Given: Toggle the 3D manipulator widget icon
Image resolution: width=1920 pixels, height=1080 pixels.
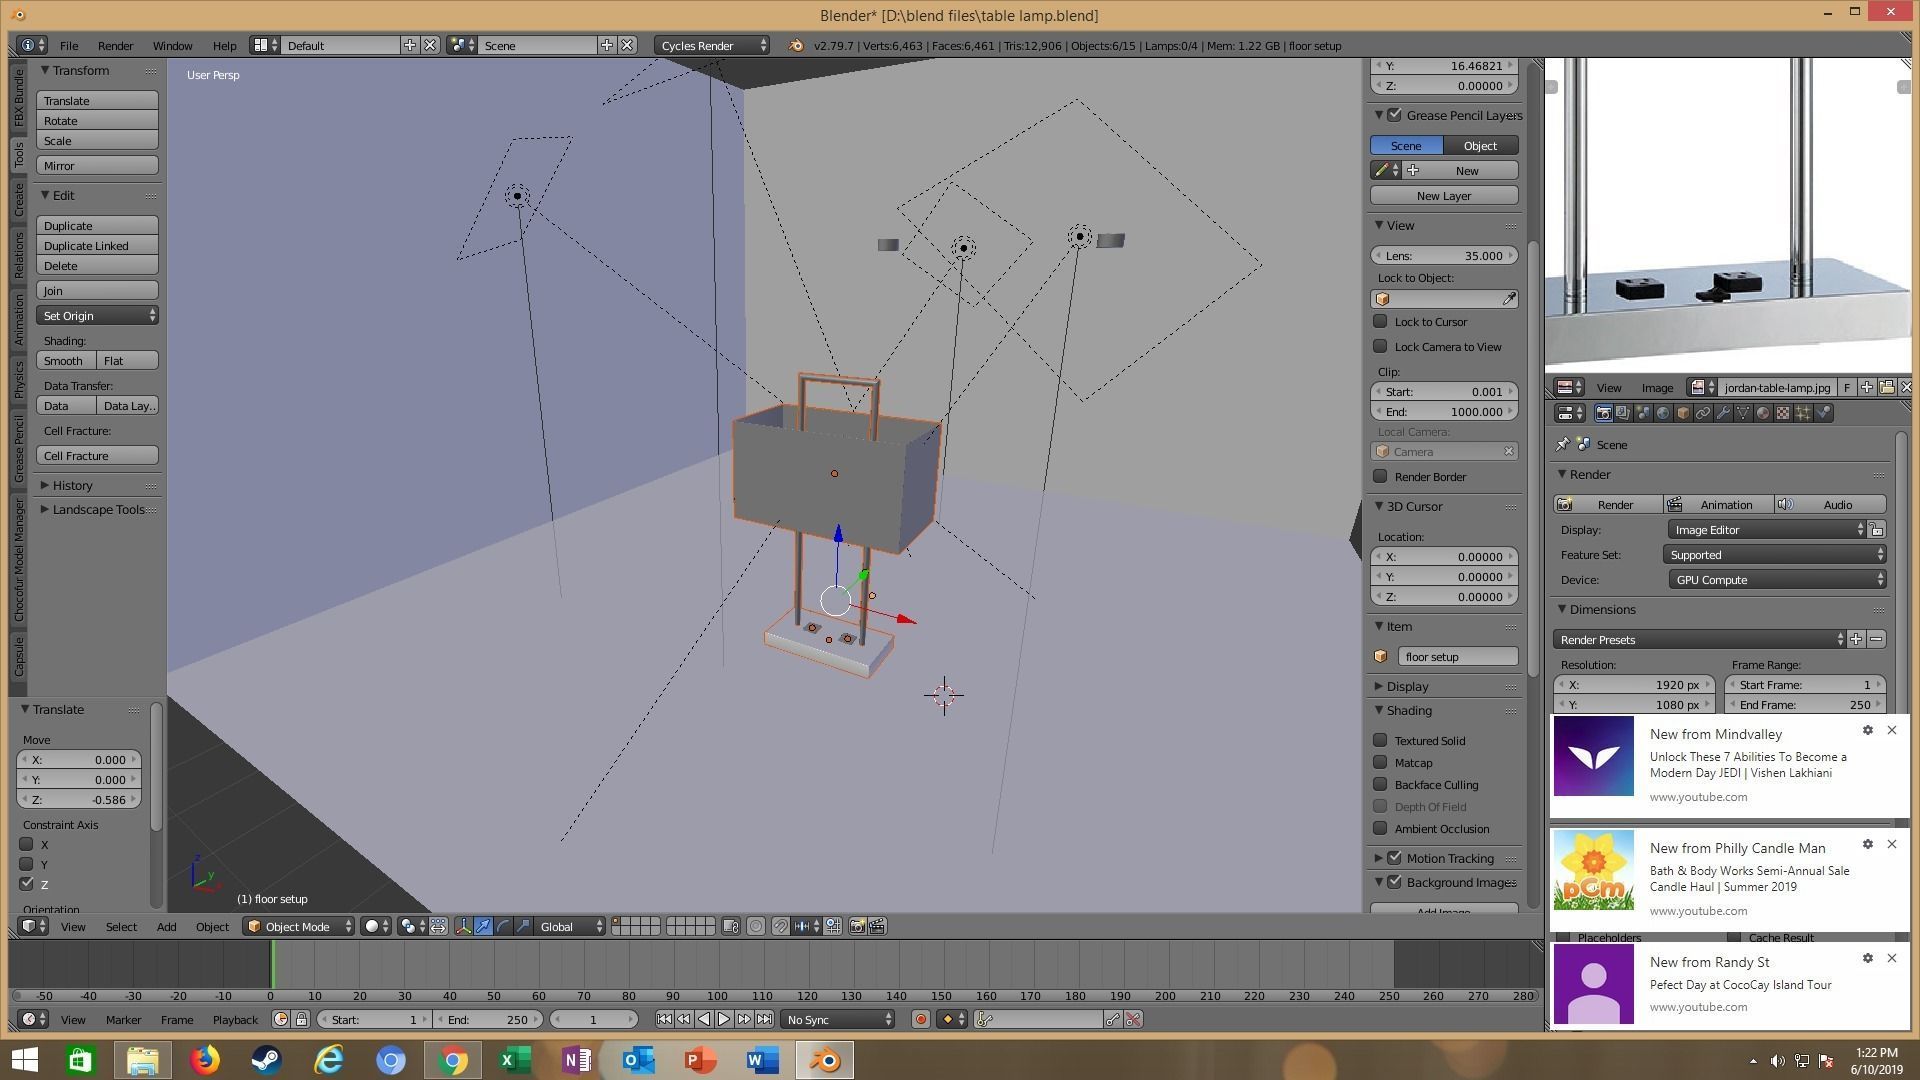Looking at the screenshot, I should 463,926.
